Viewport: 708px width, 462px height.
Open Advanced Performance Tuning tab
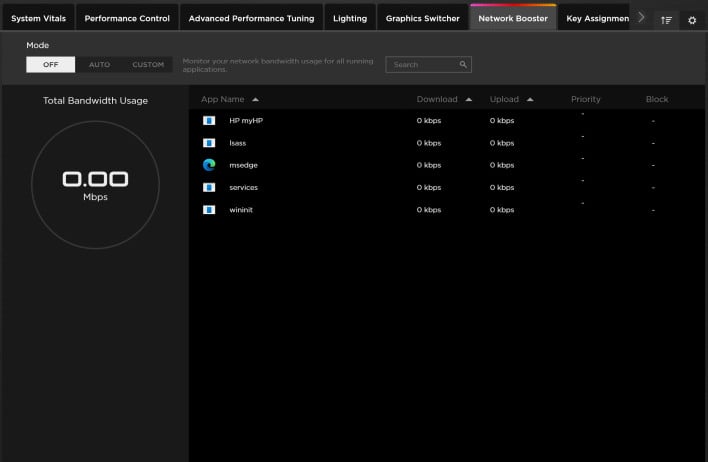click(x=250, y=18)
